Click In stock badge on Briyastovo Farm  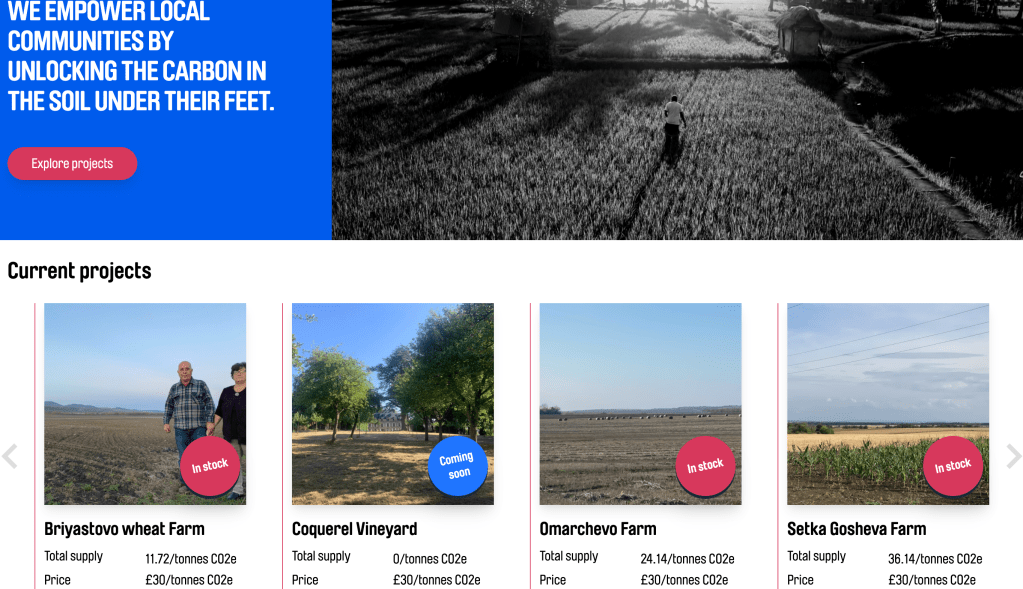point(210,466)
